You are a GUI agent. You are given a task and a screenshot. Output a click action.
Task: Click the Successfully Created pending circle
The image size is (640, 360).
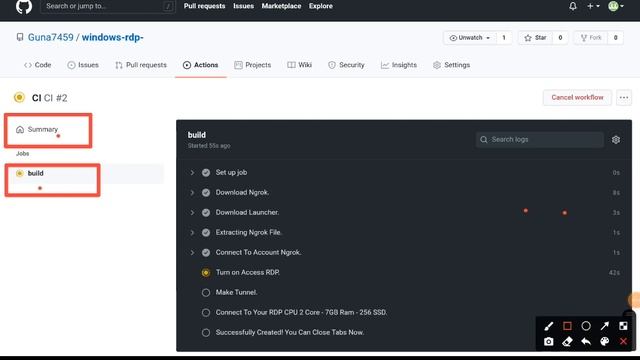206,333
